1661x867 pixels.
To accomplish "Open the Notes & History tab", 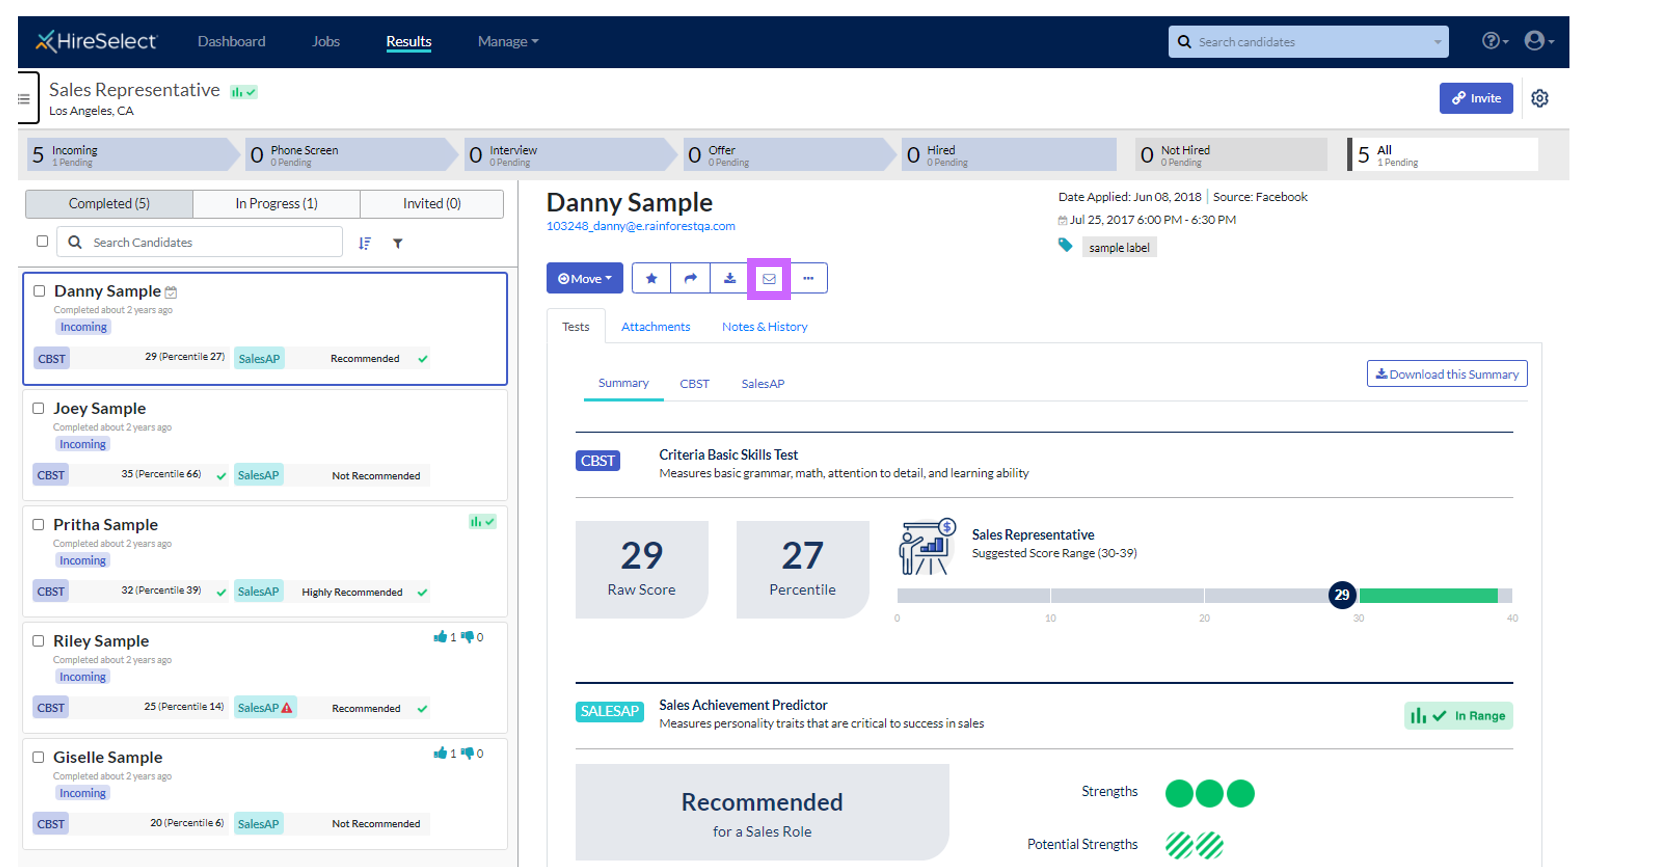I will (x=765, y=327).
